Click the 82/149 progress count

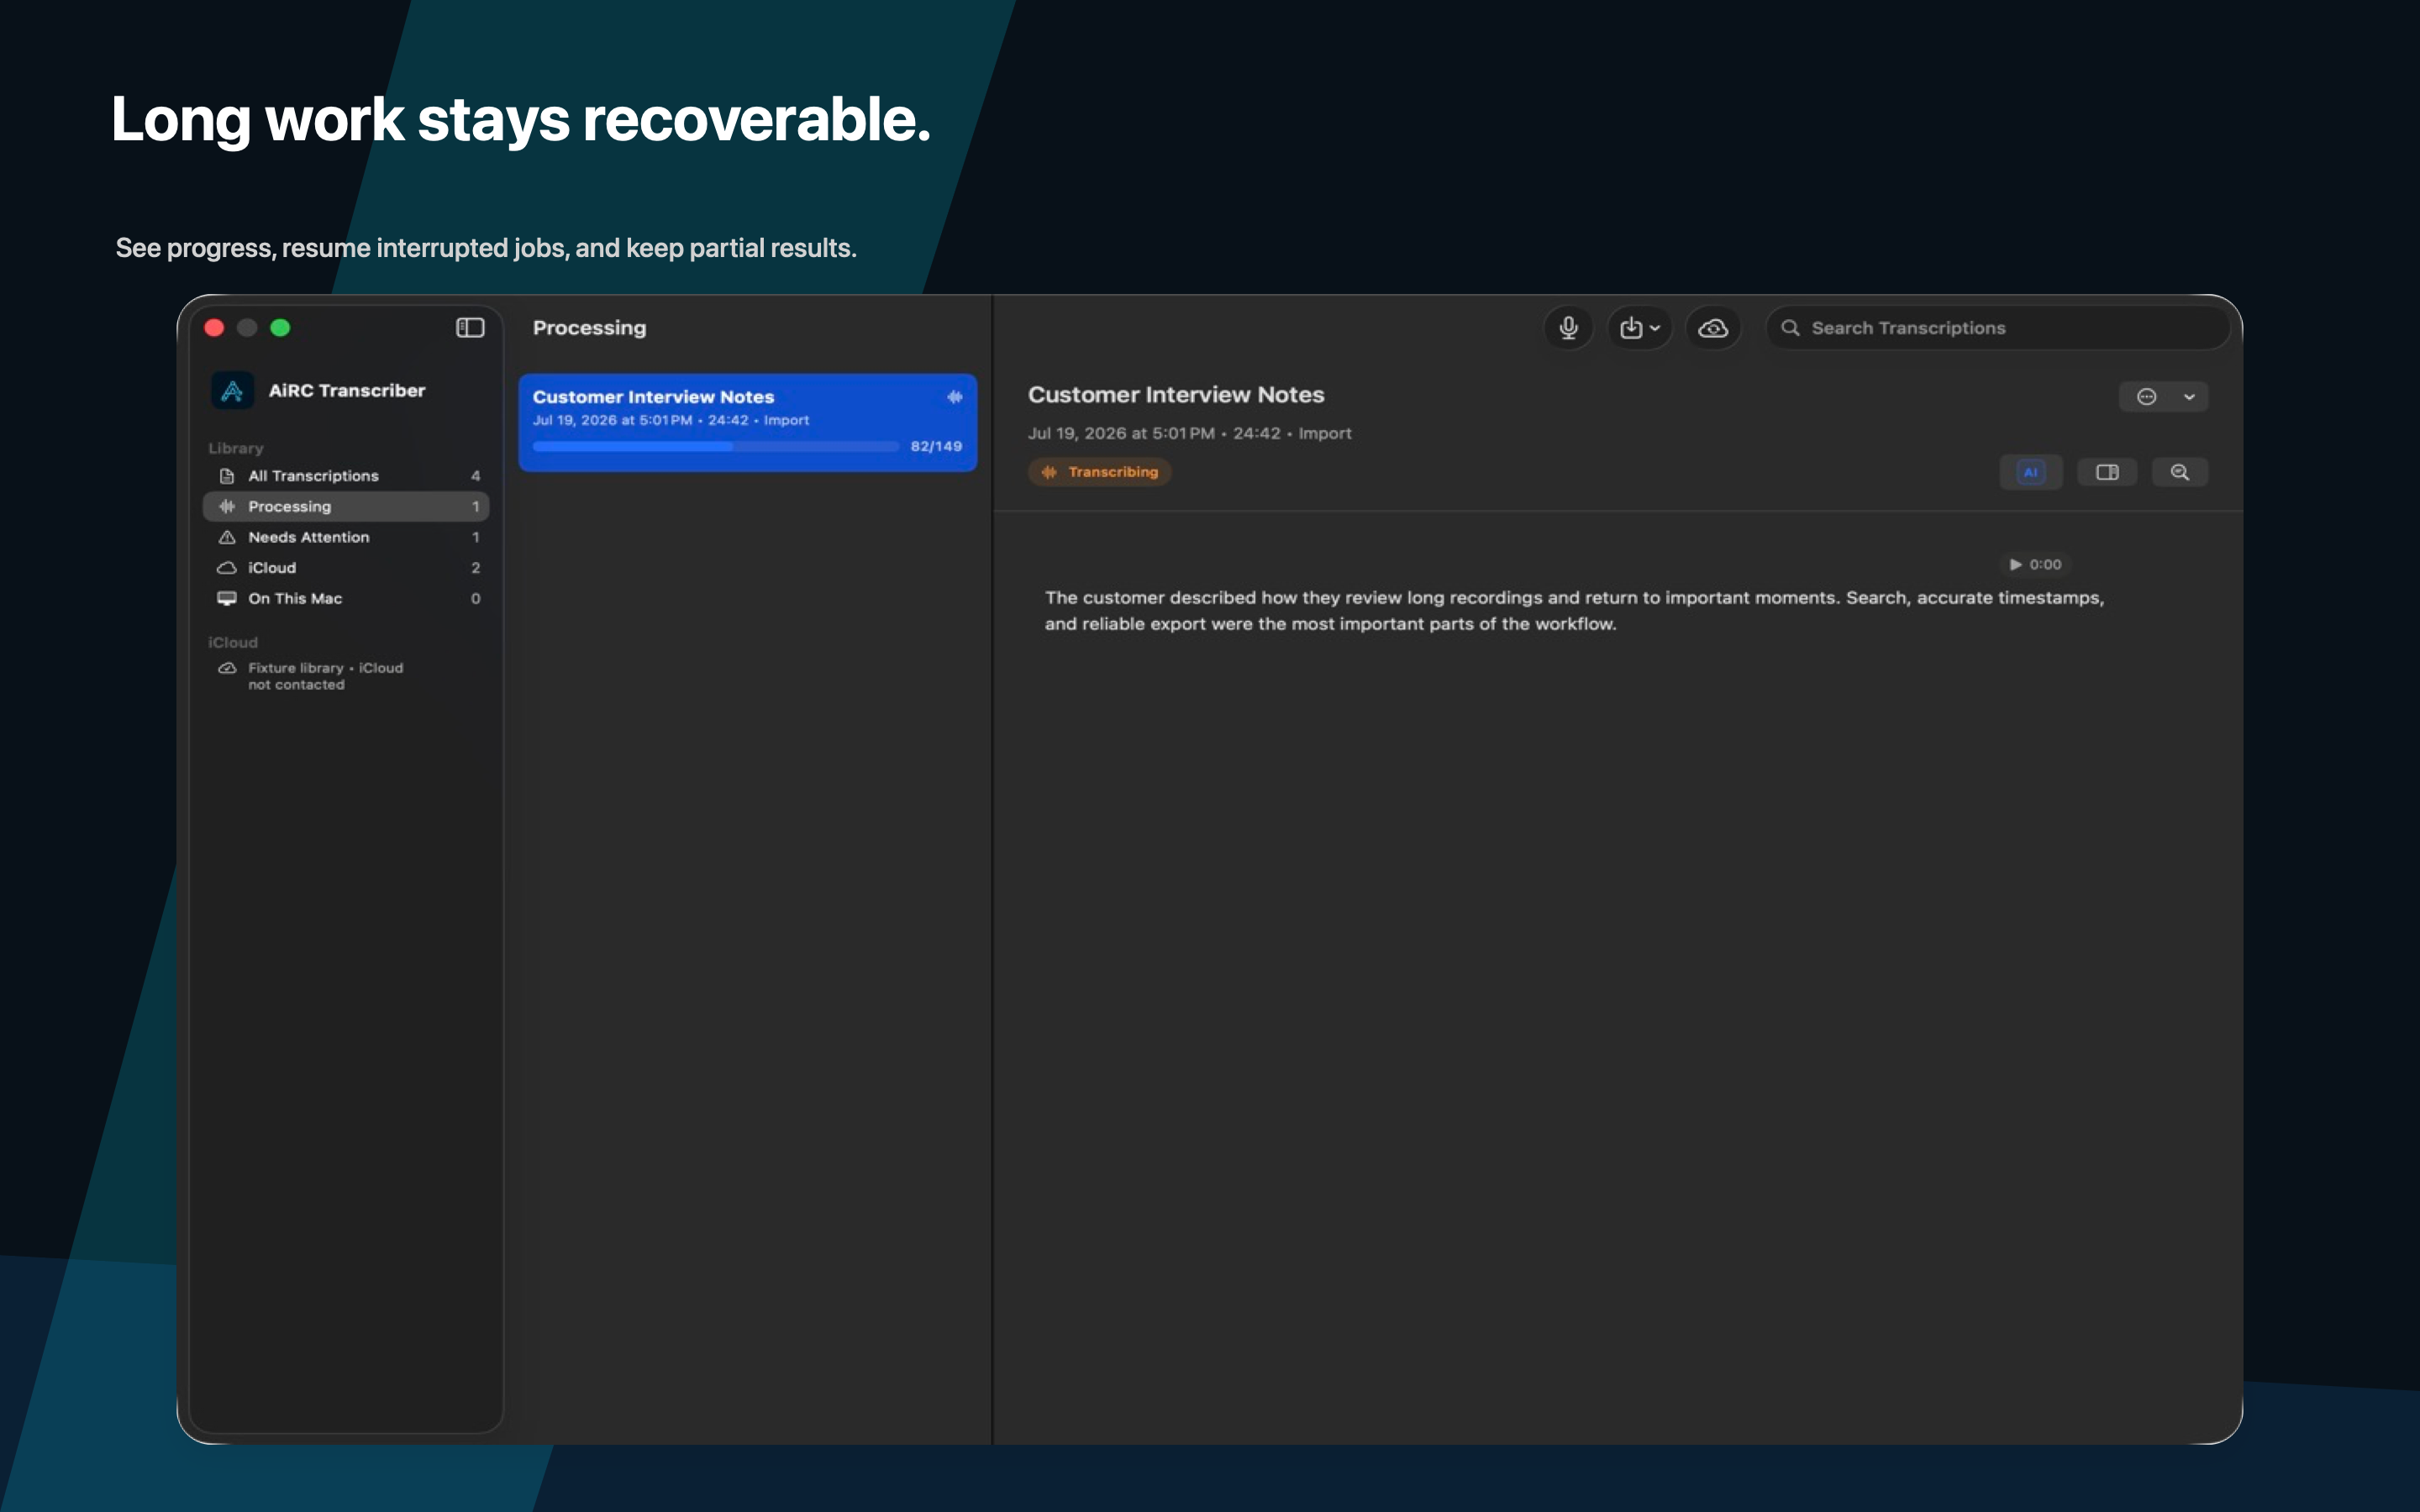point(936,447)
